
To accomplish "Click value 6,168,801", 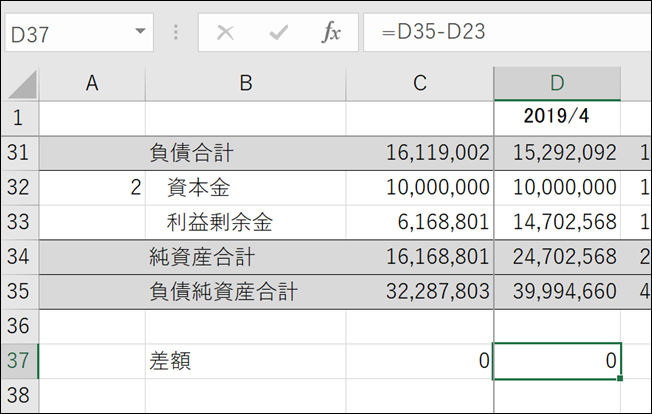I will coord(420,222).
